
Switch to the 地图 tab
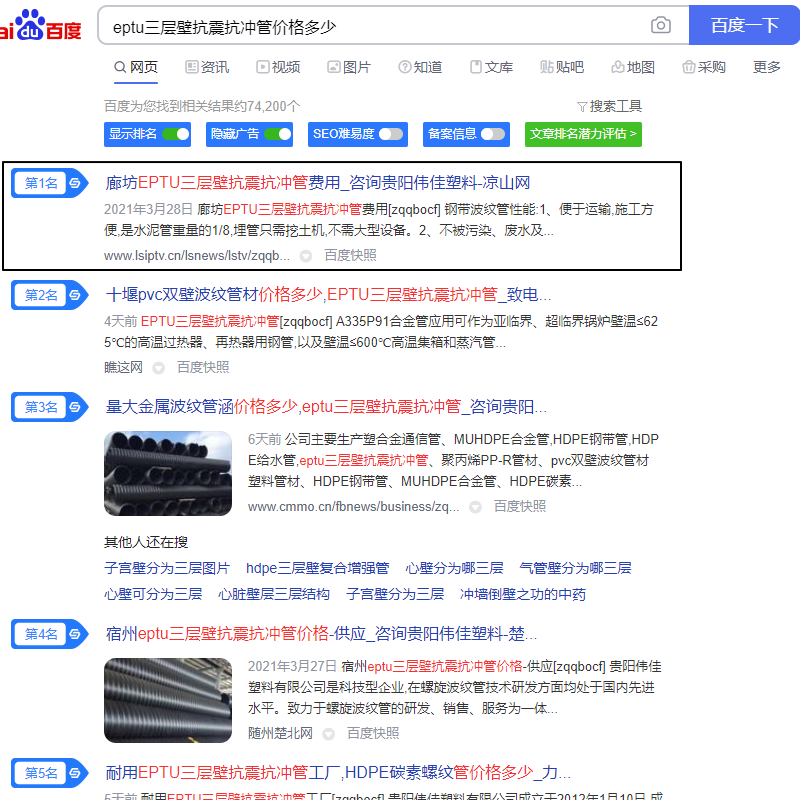click(633, 67)
